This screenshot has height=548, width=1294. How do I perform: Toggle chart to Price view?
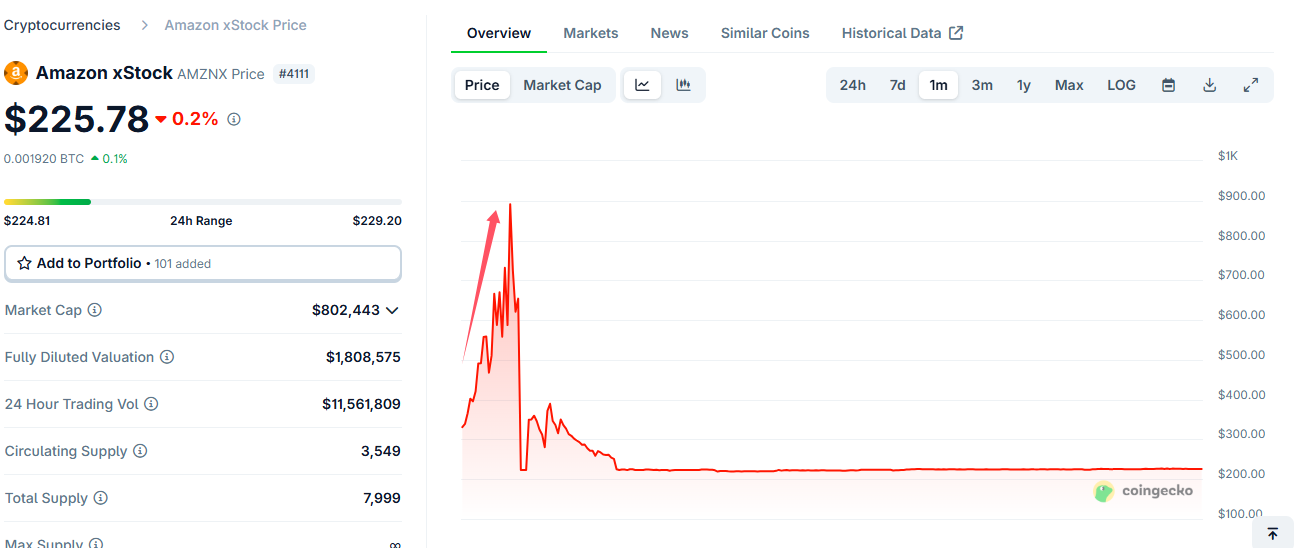click(x=482, y=85)
